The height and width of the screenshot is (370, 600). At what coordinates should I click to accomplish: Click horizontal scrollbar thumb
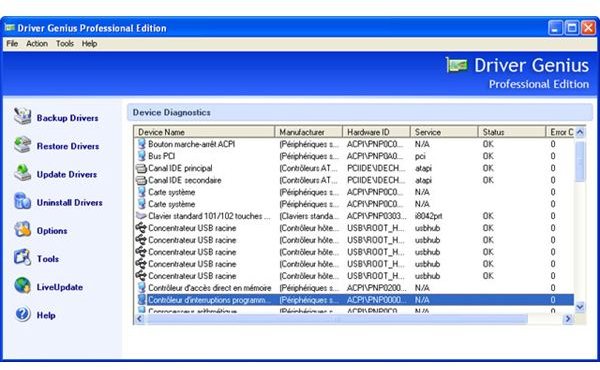(337, 319)
